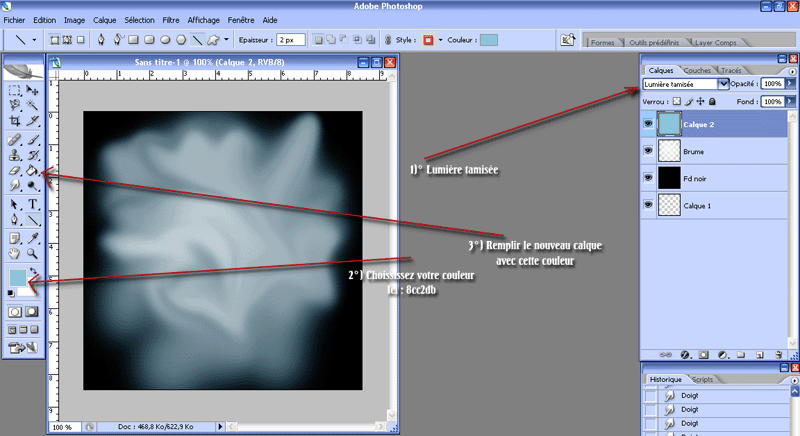
Task: Pick the Magic Wand tool
Action: tap(33, 105)
